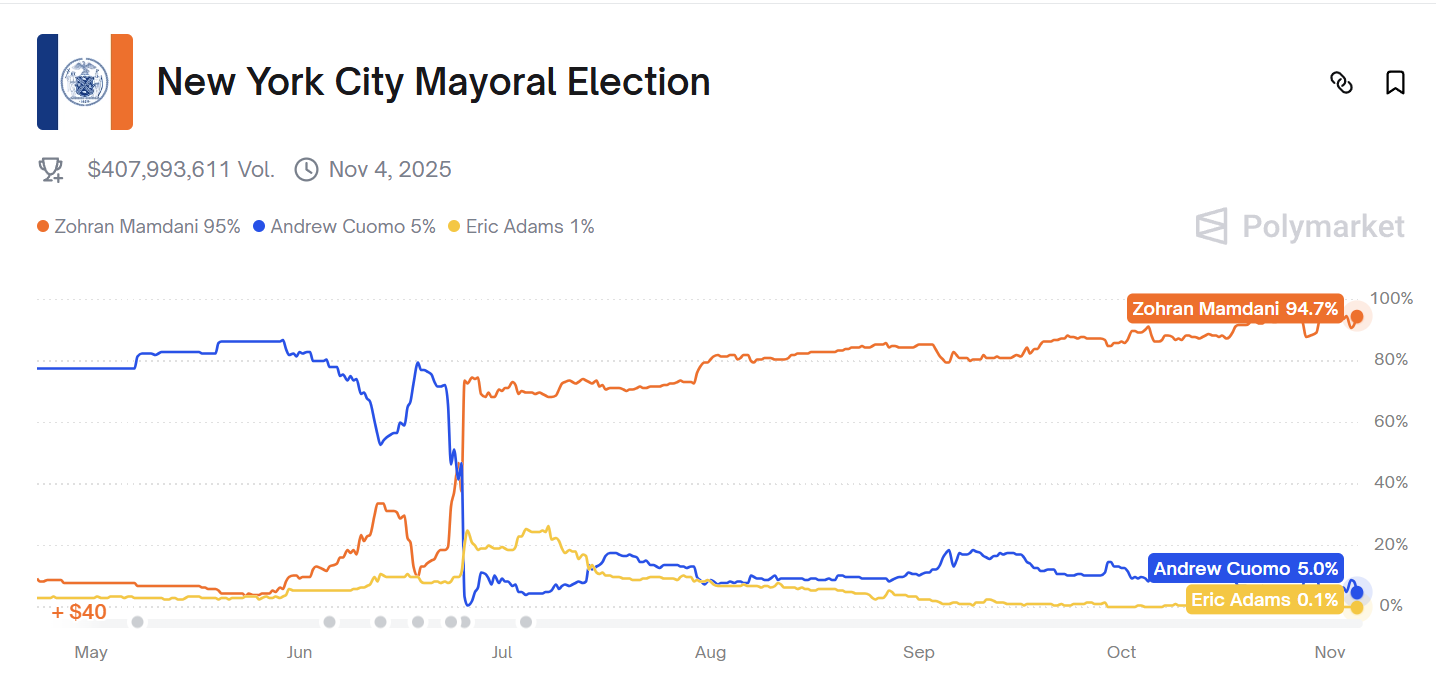Screen dimensions: 1436x684
Task: Click the orange Zohran Mamdani 94.7% chart label
Action: pyautogui.click(x=1234, y=309)
